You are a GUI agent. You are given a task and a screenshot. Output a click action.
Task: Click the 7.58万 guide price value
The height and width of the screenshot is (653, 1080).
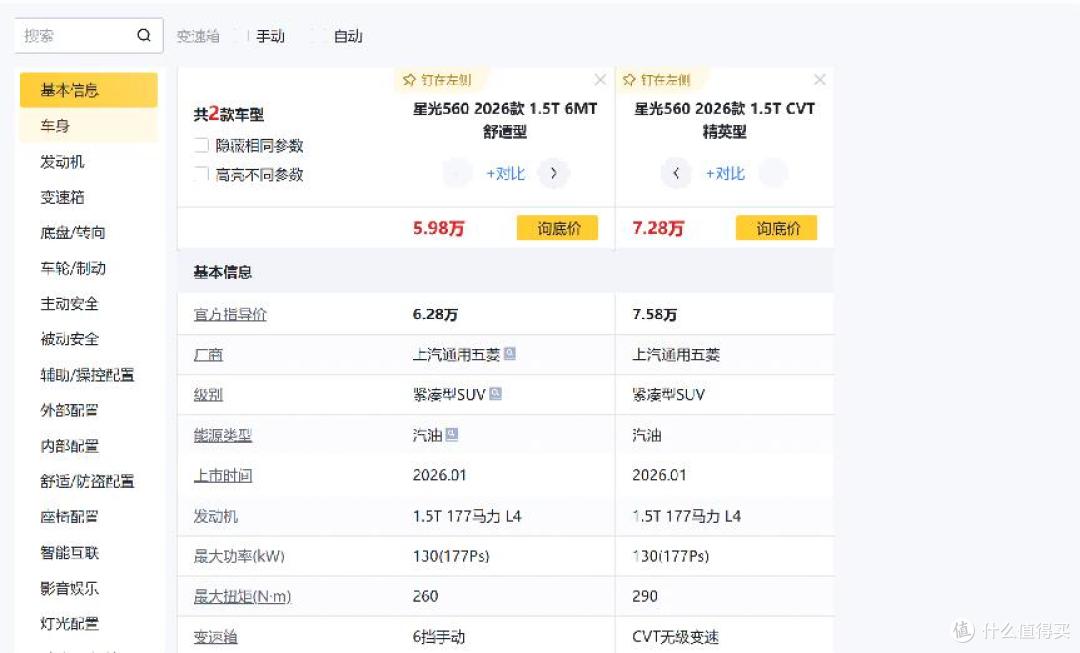(x=654, y=315)
